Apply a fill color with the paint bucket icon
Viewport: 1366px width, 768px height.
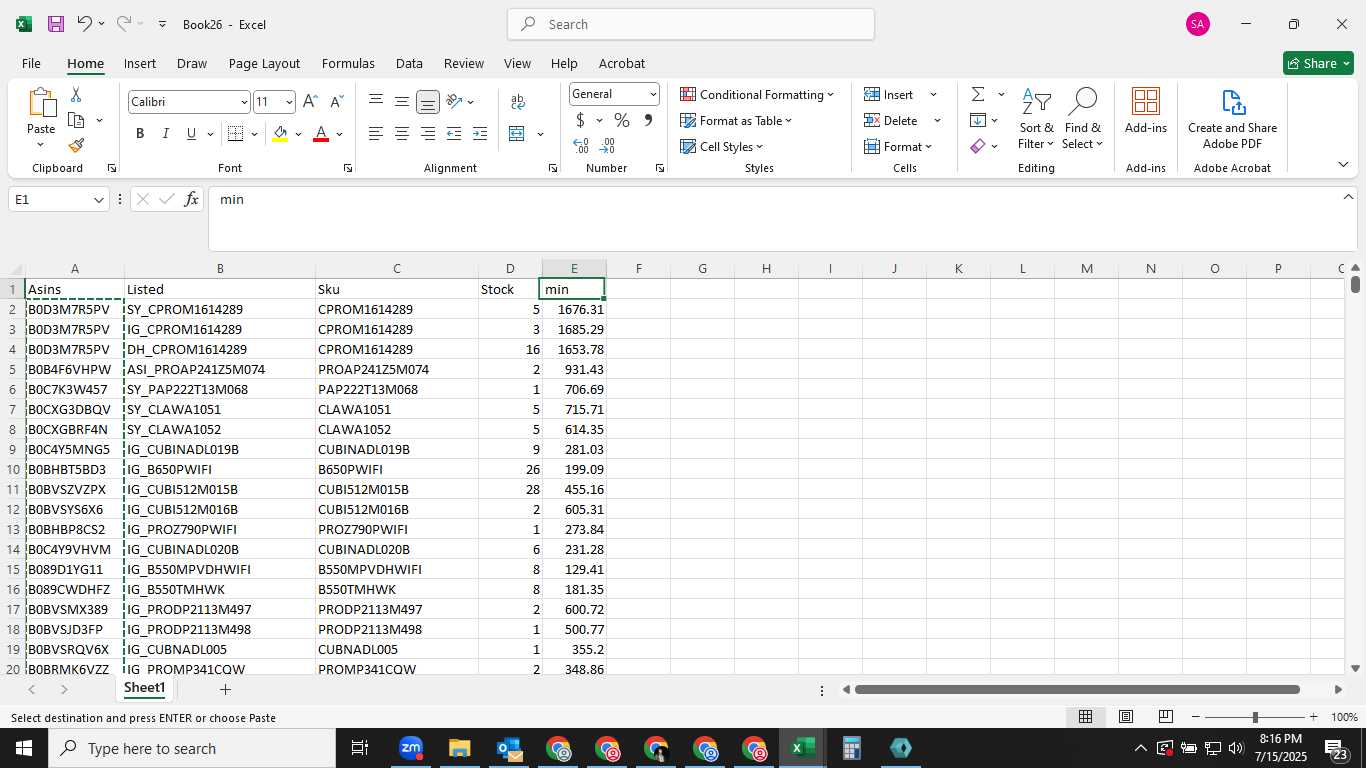click(x=280, y=134)
